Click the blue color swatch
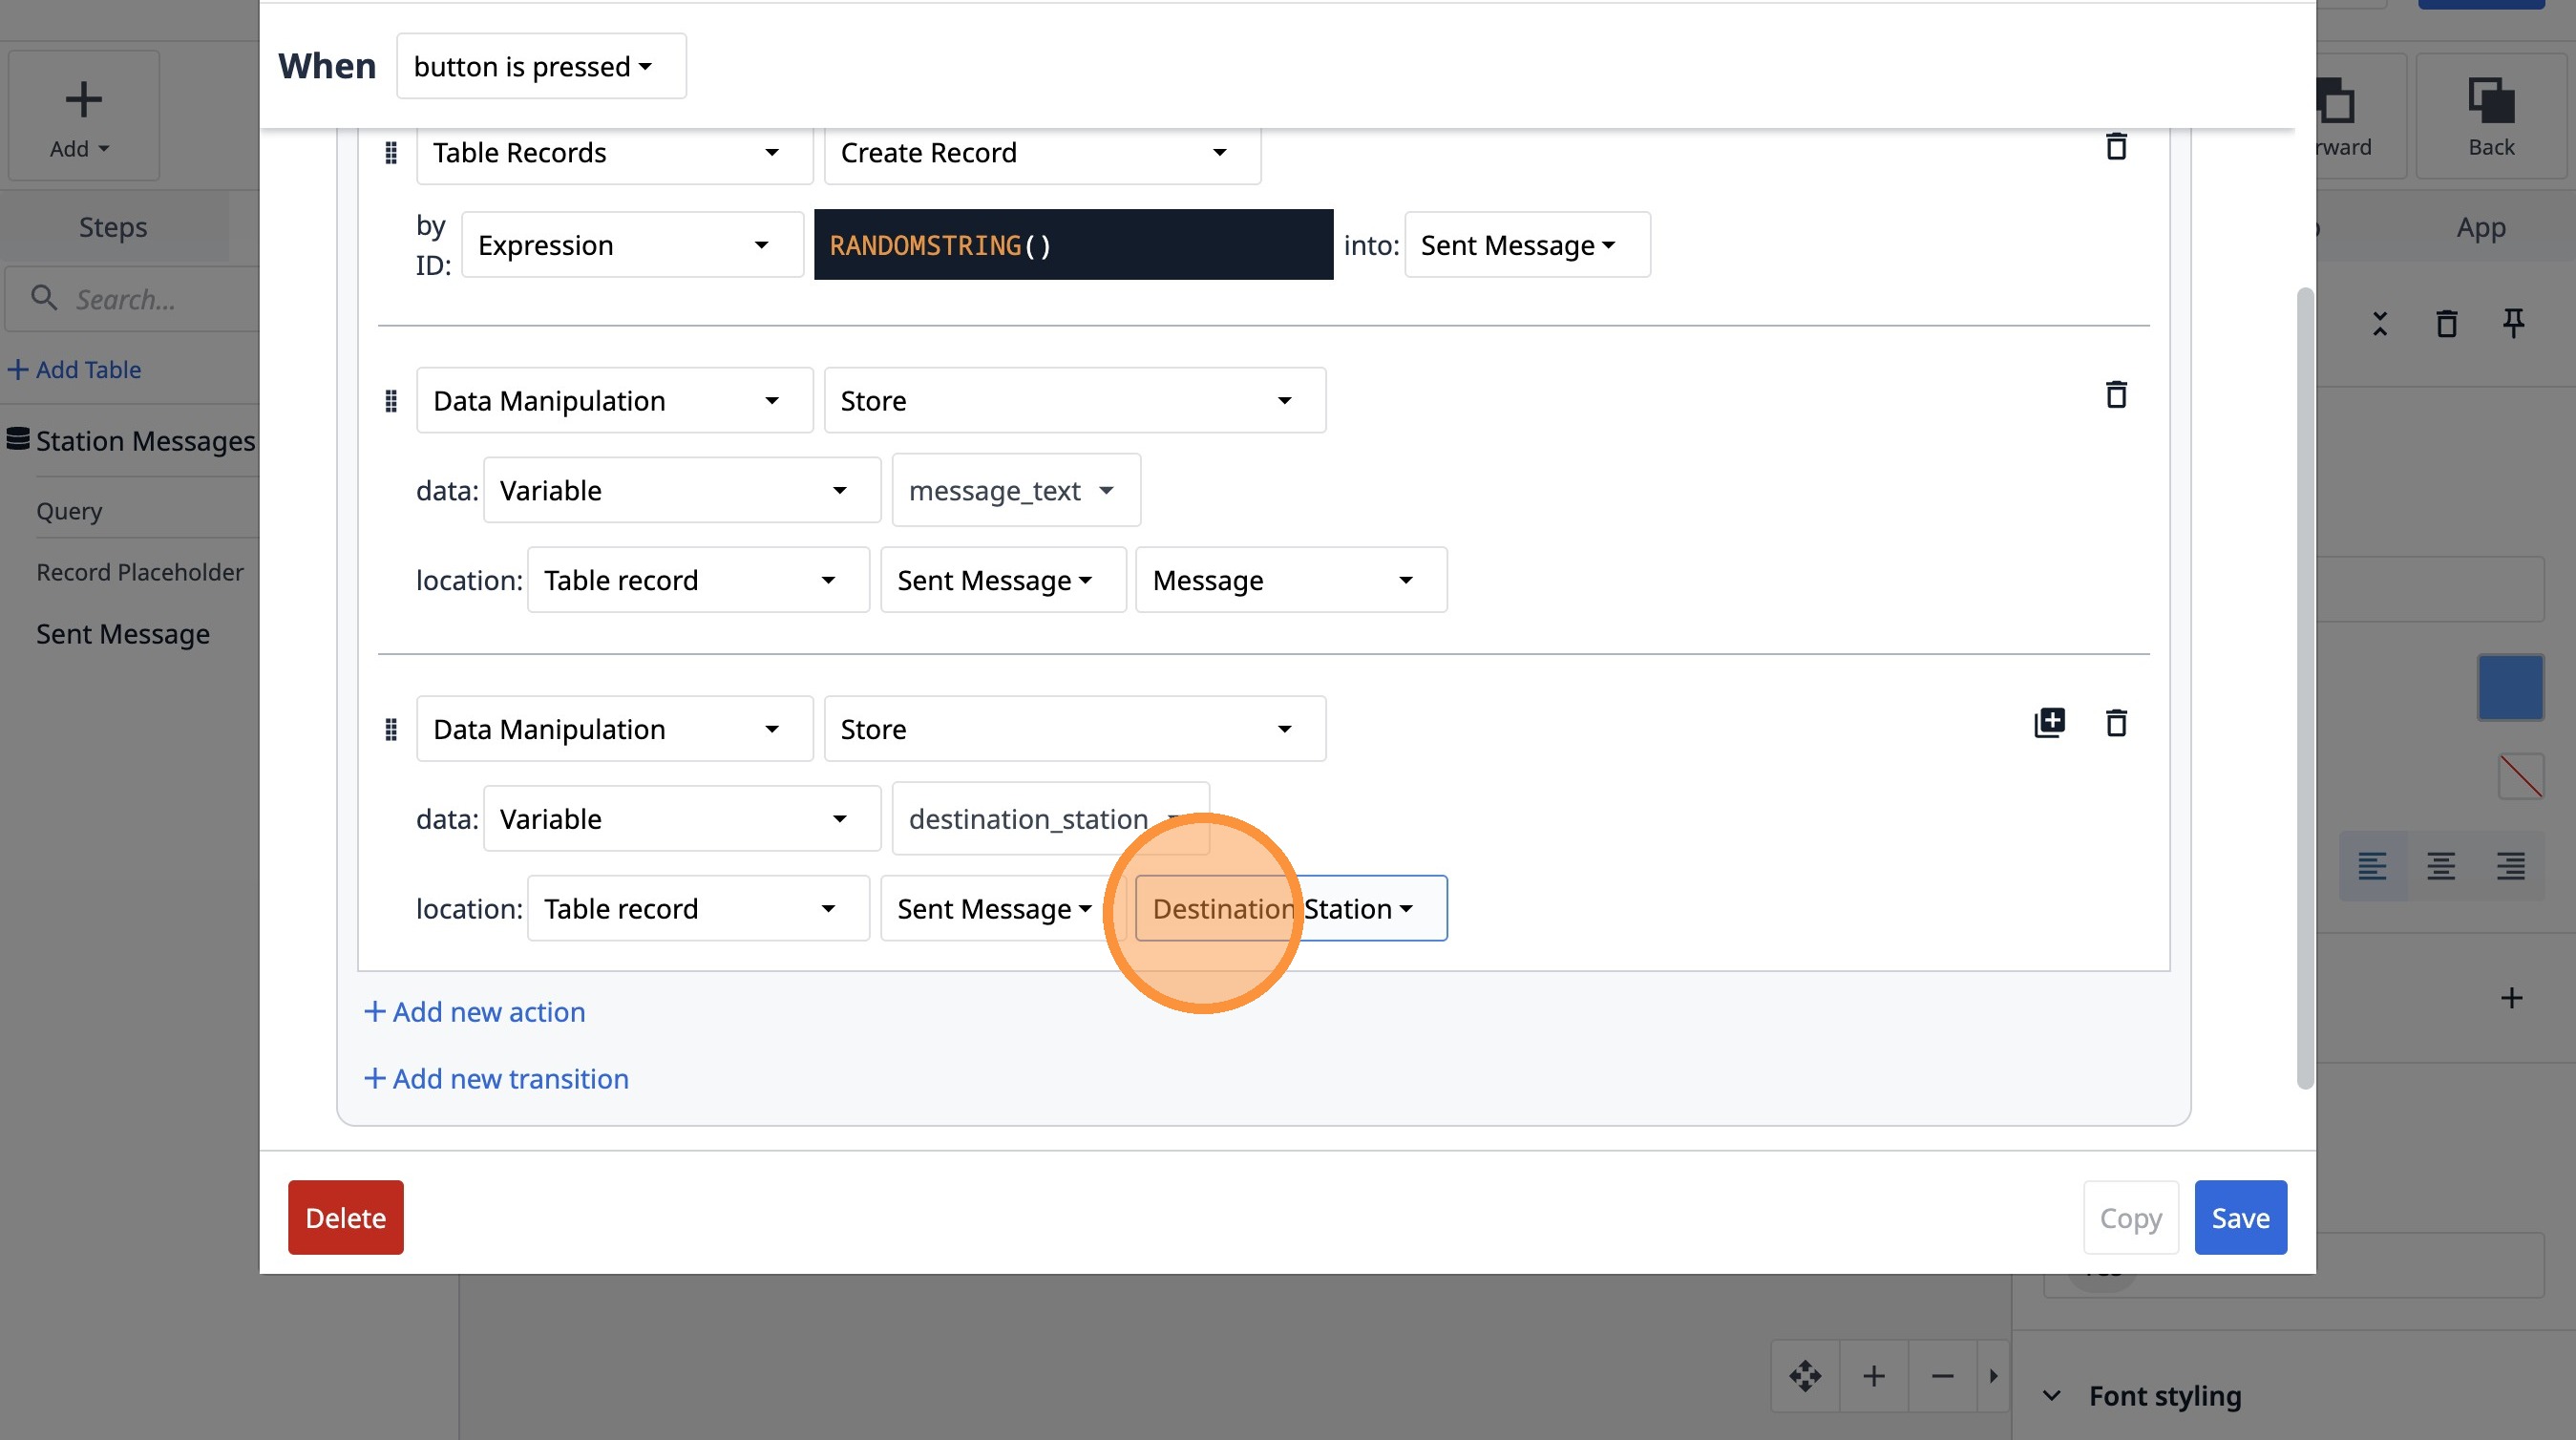The height and width of the screenshot is (1440, 2576). [x=2509, y=688]
